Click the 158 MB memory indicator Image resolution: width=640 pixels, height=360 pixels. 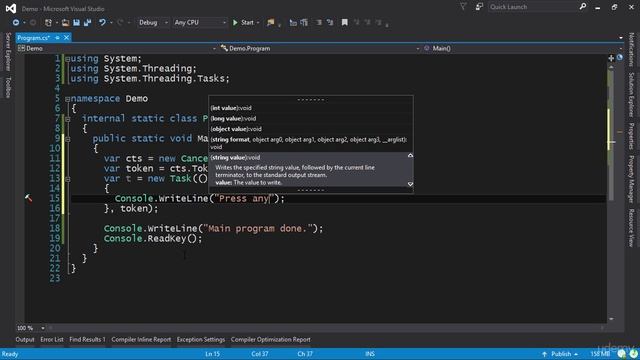600,354
